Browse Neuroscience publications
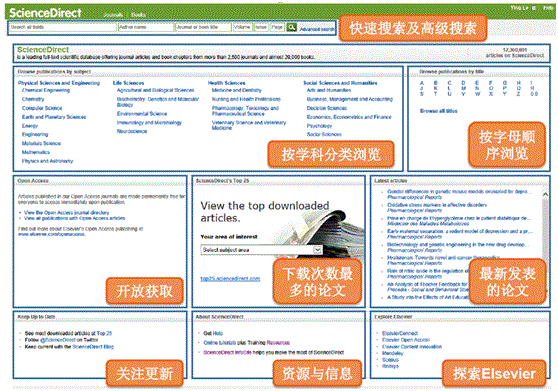The height and width of the screenshot is (391, 558). (132, 131)
